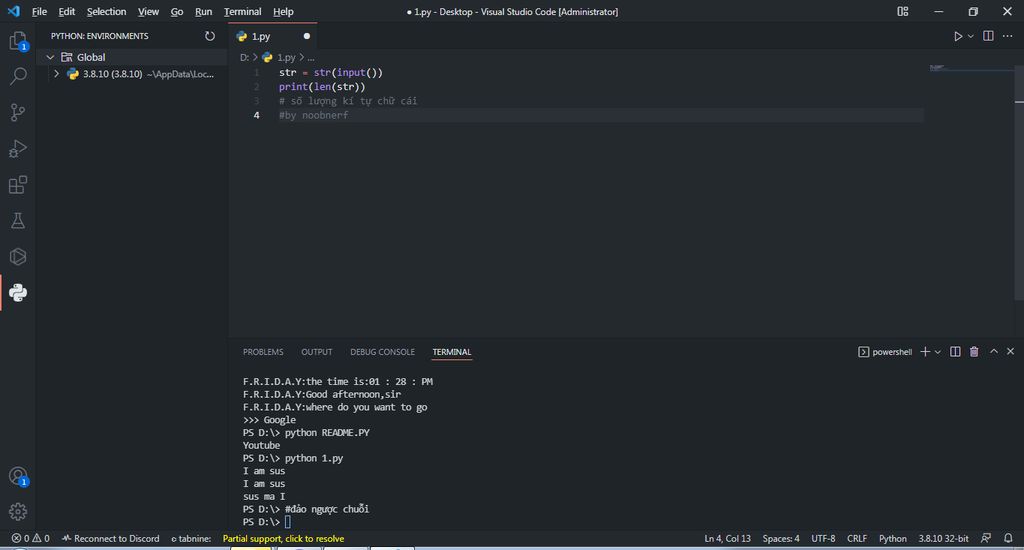Image resolution: width=1024 pixels, height=550 pixels.
Task: Open the Help menu
Action: (x=283, y=11)
